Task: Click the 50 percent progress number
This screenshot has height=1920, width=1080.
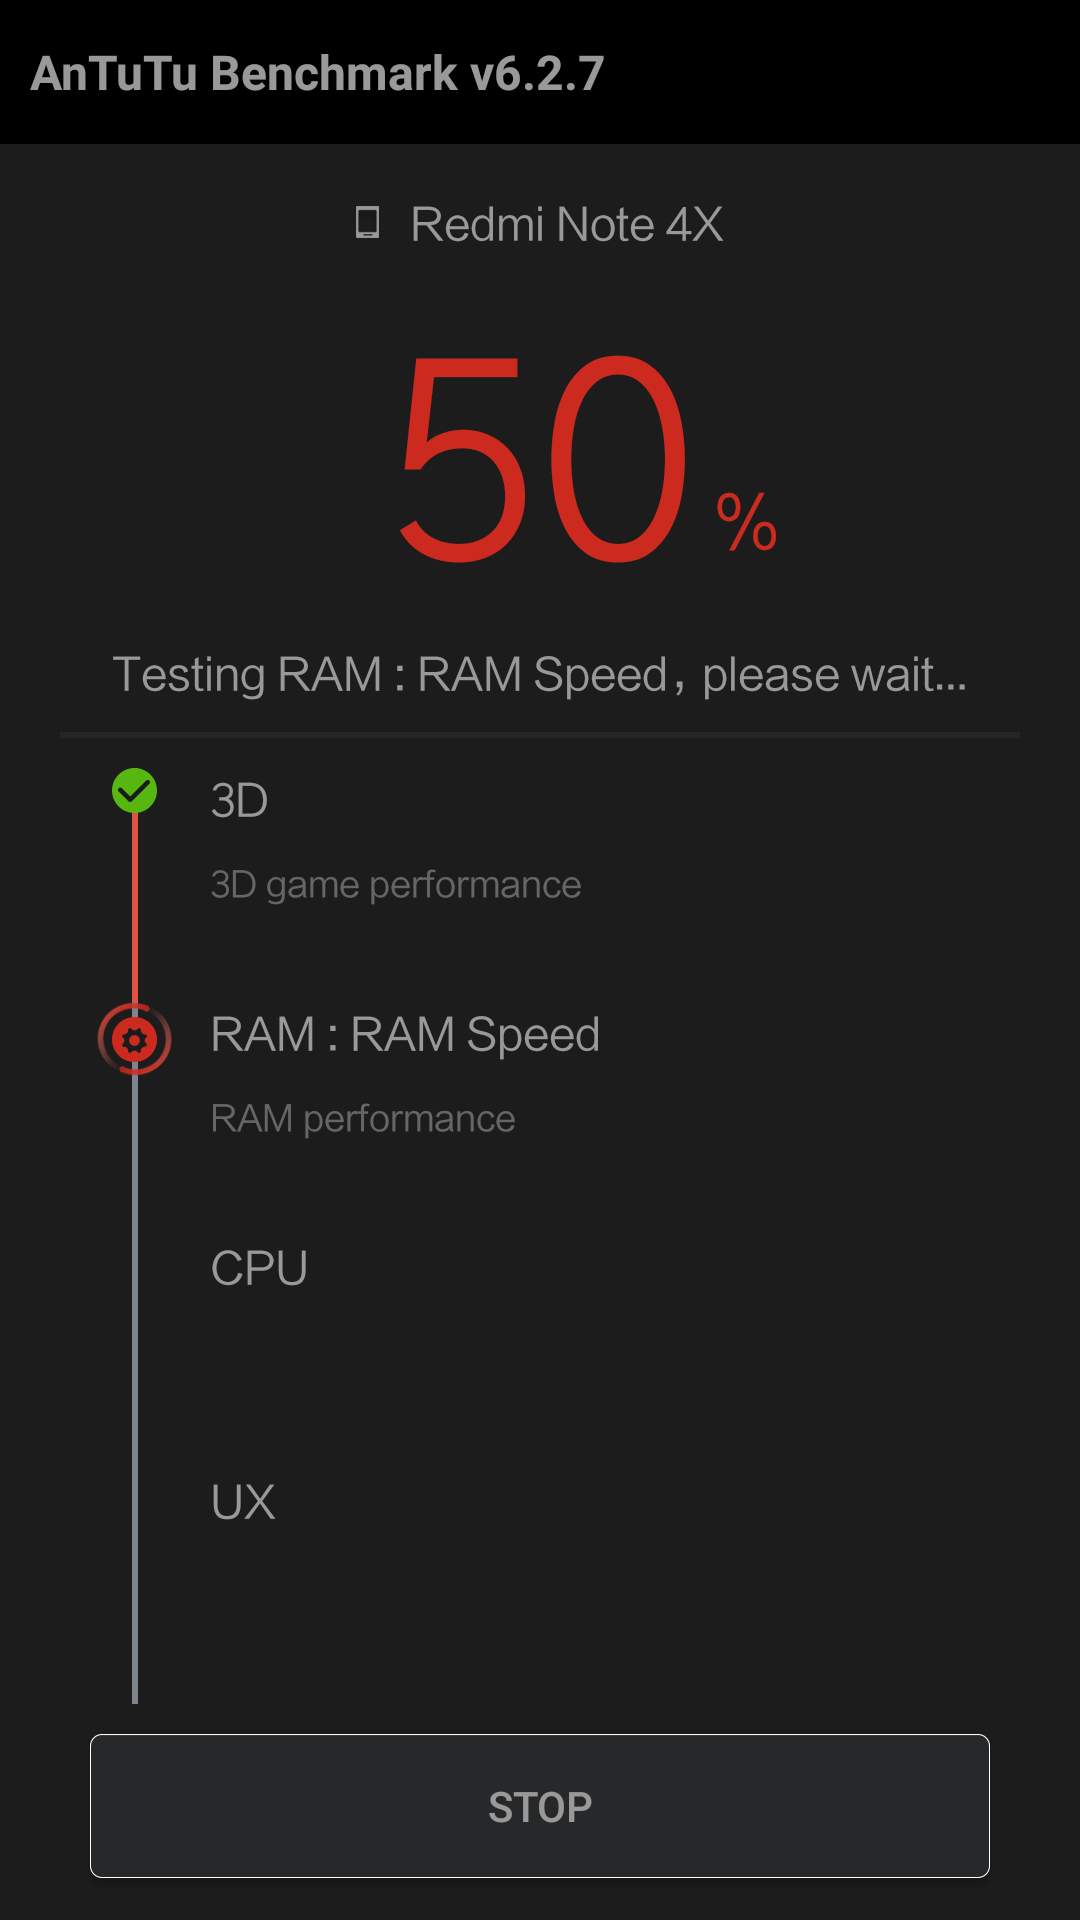Action: [543, 459]
